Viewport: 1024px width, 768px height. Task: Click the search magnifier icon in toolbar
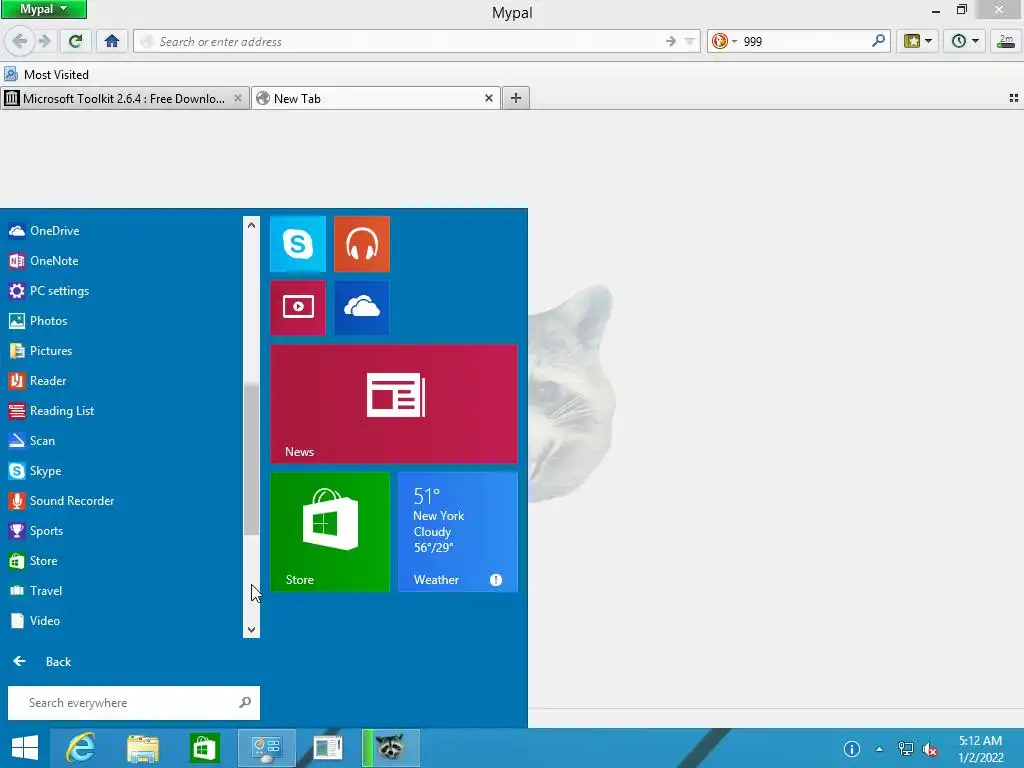tap(878, 41)
